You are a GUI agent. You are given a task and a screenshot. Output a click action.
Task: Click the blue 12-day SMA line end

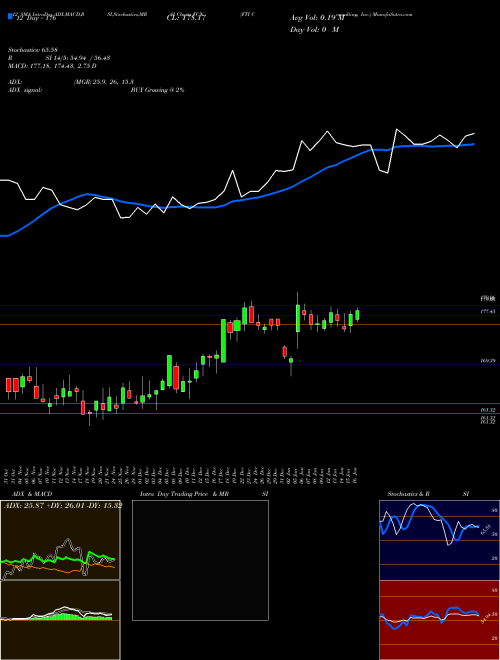(x=474, y=144)
